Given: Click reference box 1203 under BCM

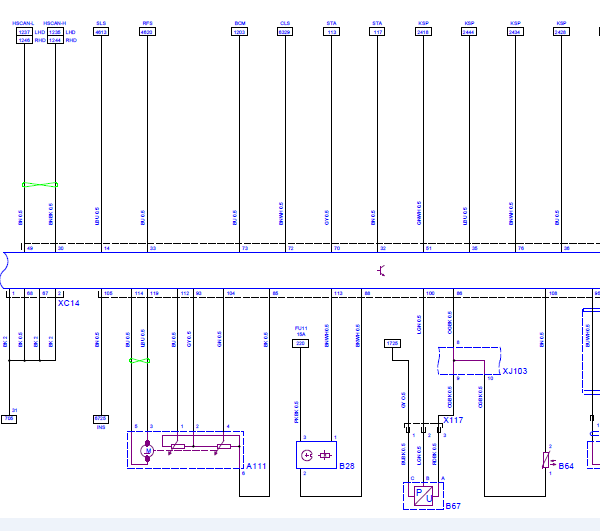Looking at the screenshot, I should tap(240, 32).
